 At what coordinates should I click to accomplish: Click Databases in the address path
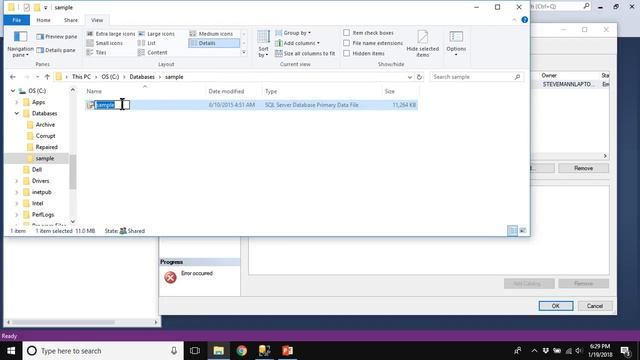pyautogui.click(x=142, y=77)
